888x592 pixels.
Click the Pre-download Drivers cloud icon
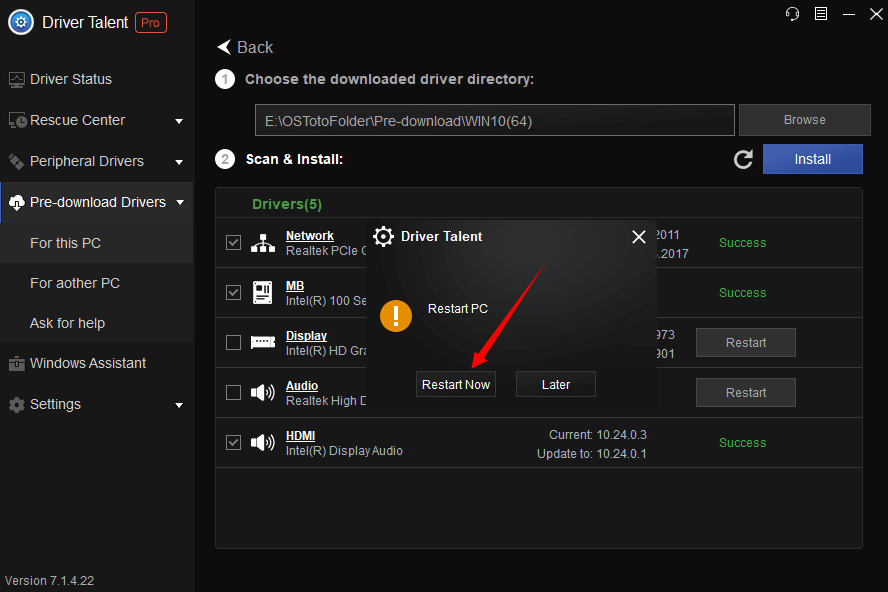coord(16,202)
